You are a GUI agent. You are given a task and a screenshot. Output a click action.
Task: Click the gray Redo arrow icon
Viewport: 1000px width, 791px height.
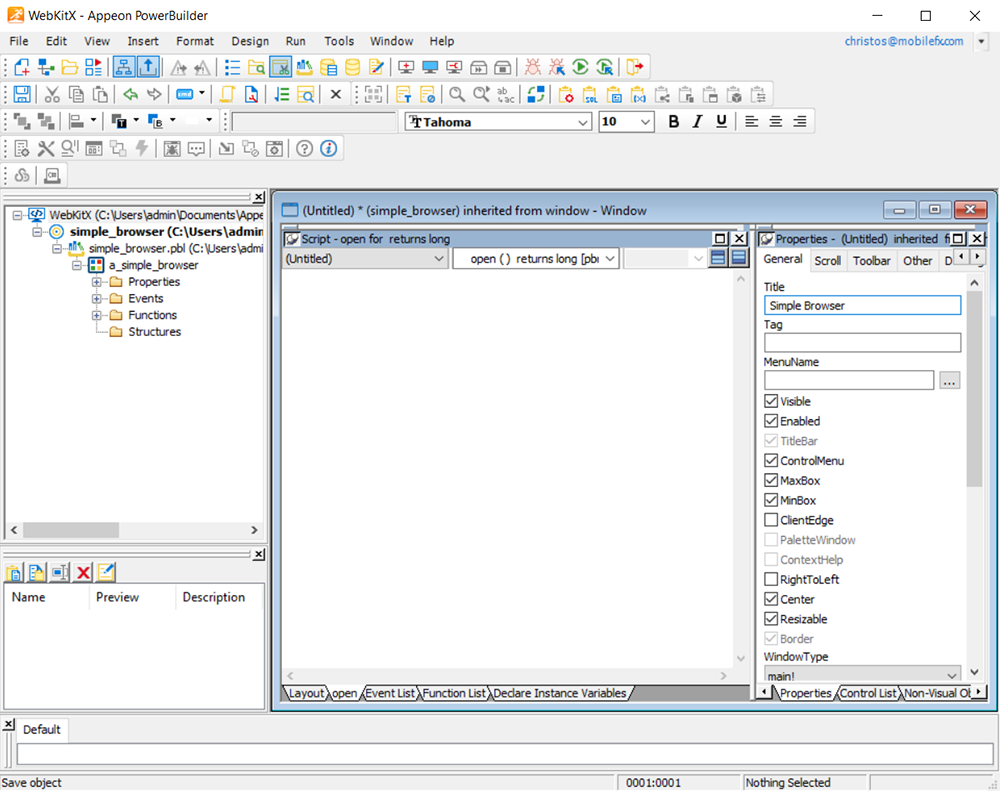(154, 95)
